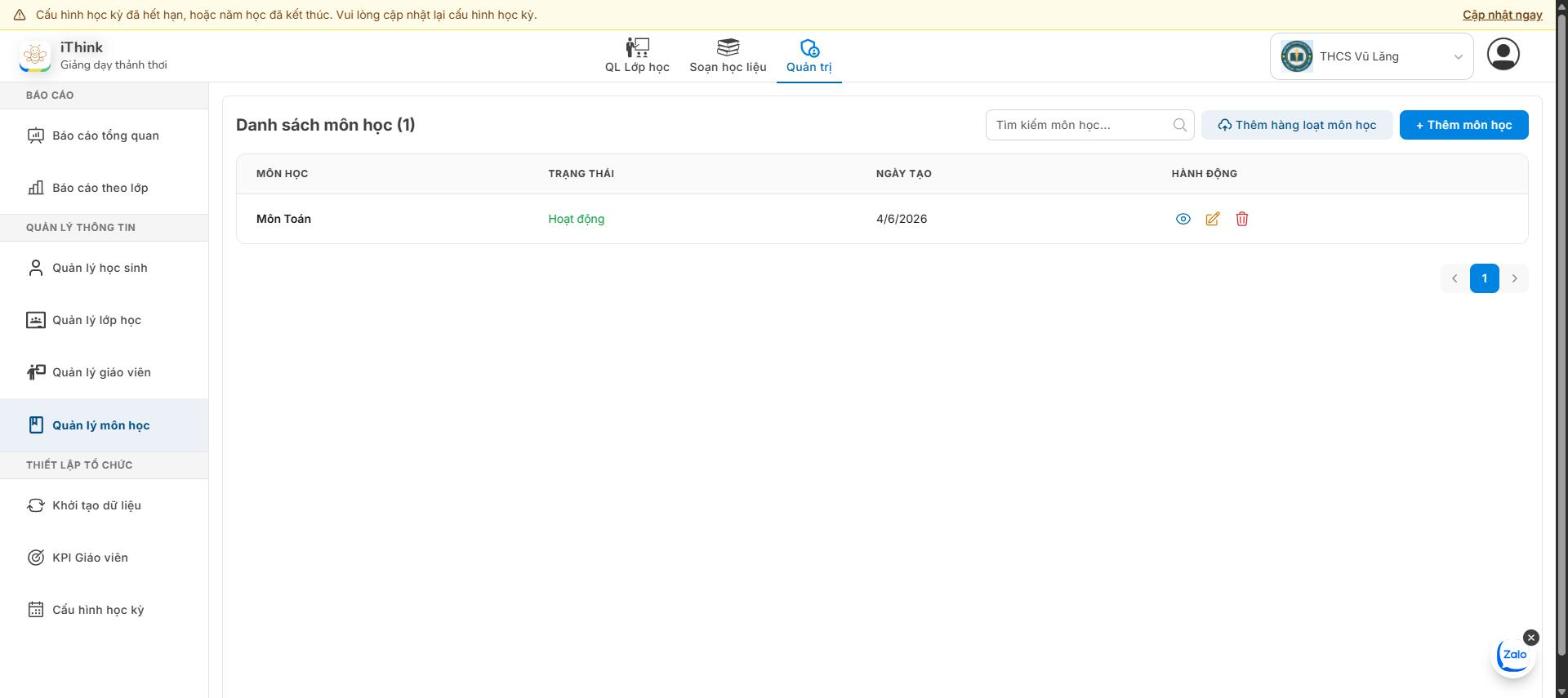Screen dimensions: 1568x698
Task: Select the Quản trị tab
Action: pos(809,56)
